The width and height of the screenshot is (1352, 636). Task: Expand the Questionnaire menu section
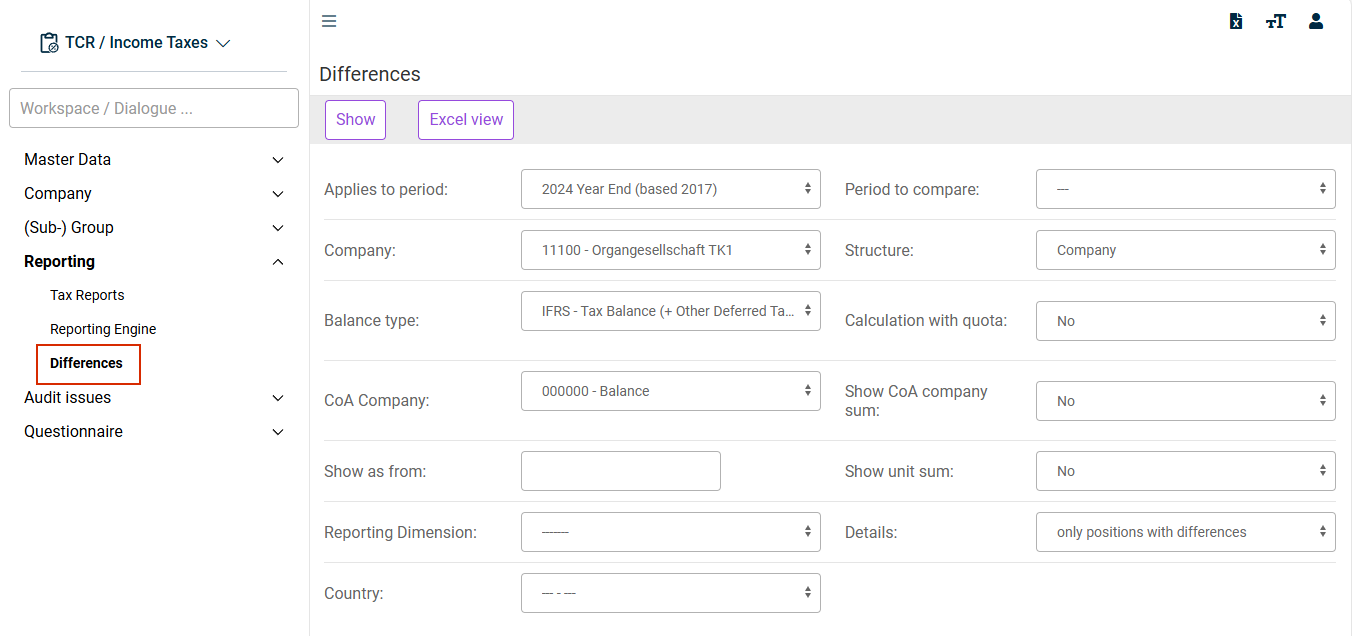click(154, 432)
